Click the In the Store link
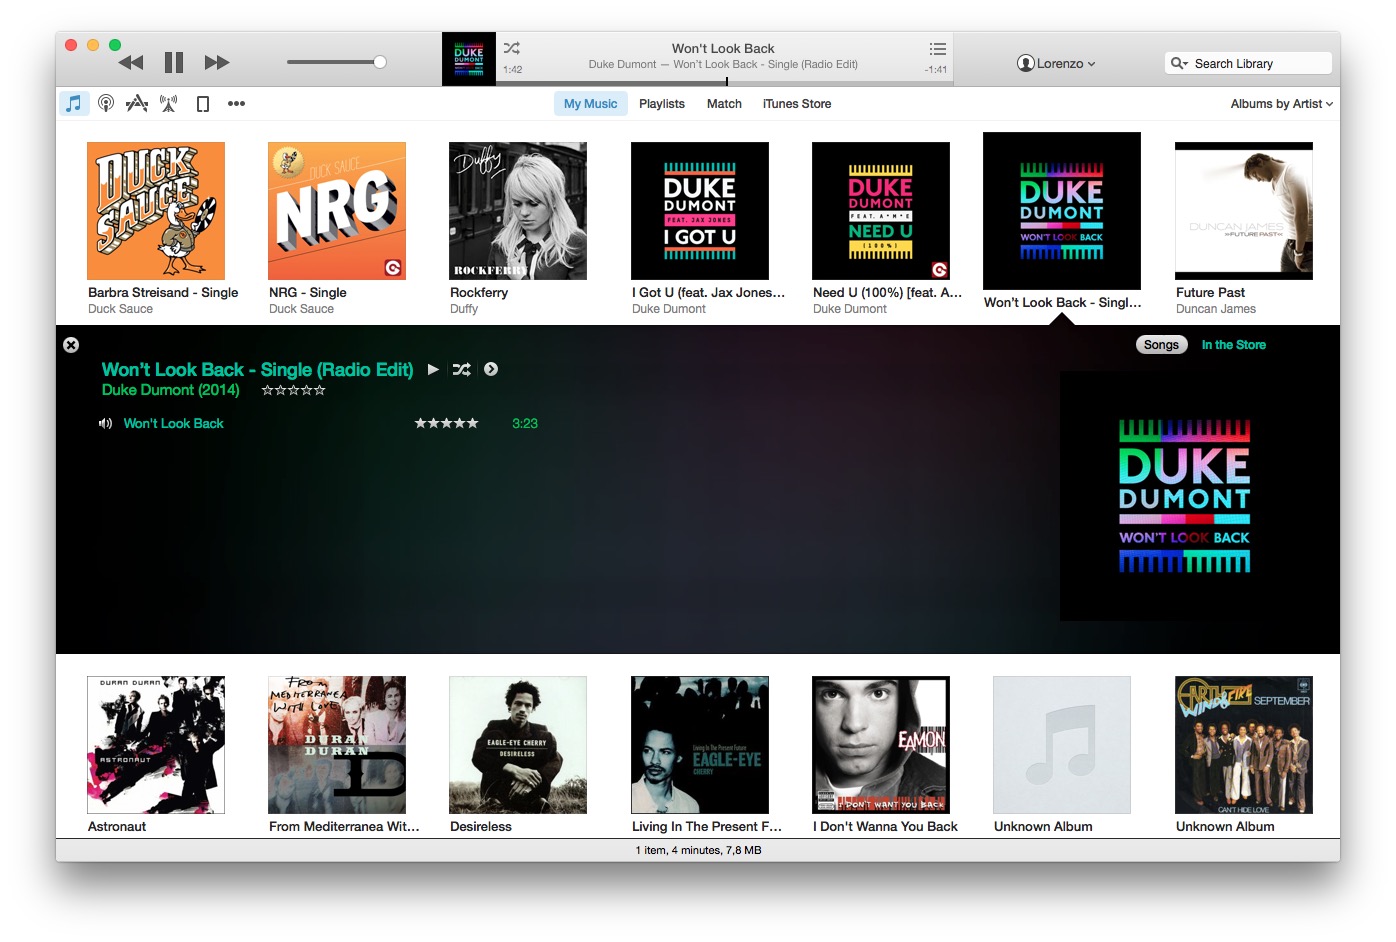The width and height of the screenshot is (1396, 942). (x=1233, y=345)
